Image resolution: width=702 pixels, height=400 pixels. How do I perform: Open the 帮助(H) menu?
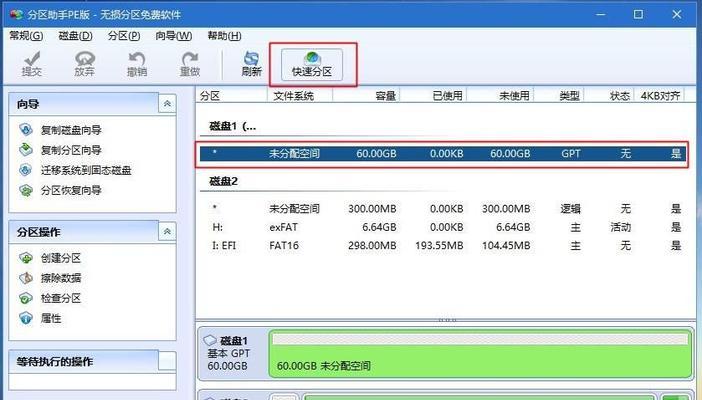(x=224, y=36)
